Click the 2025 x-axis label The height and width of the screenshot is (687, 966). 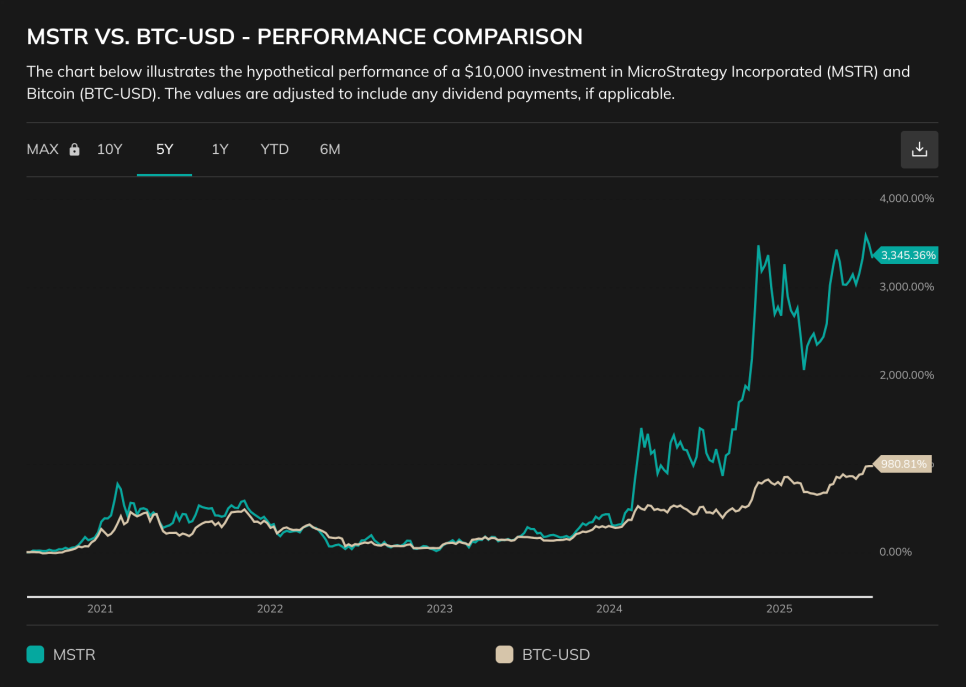(779, 609)
